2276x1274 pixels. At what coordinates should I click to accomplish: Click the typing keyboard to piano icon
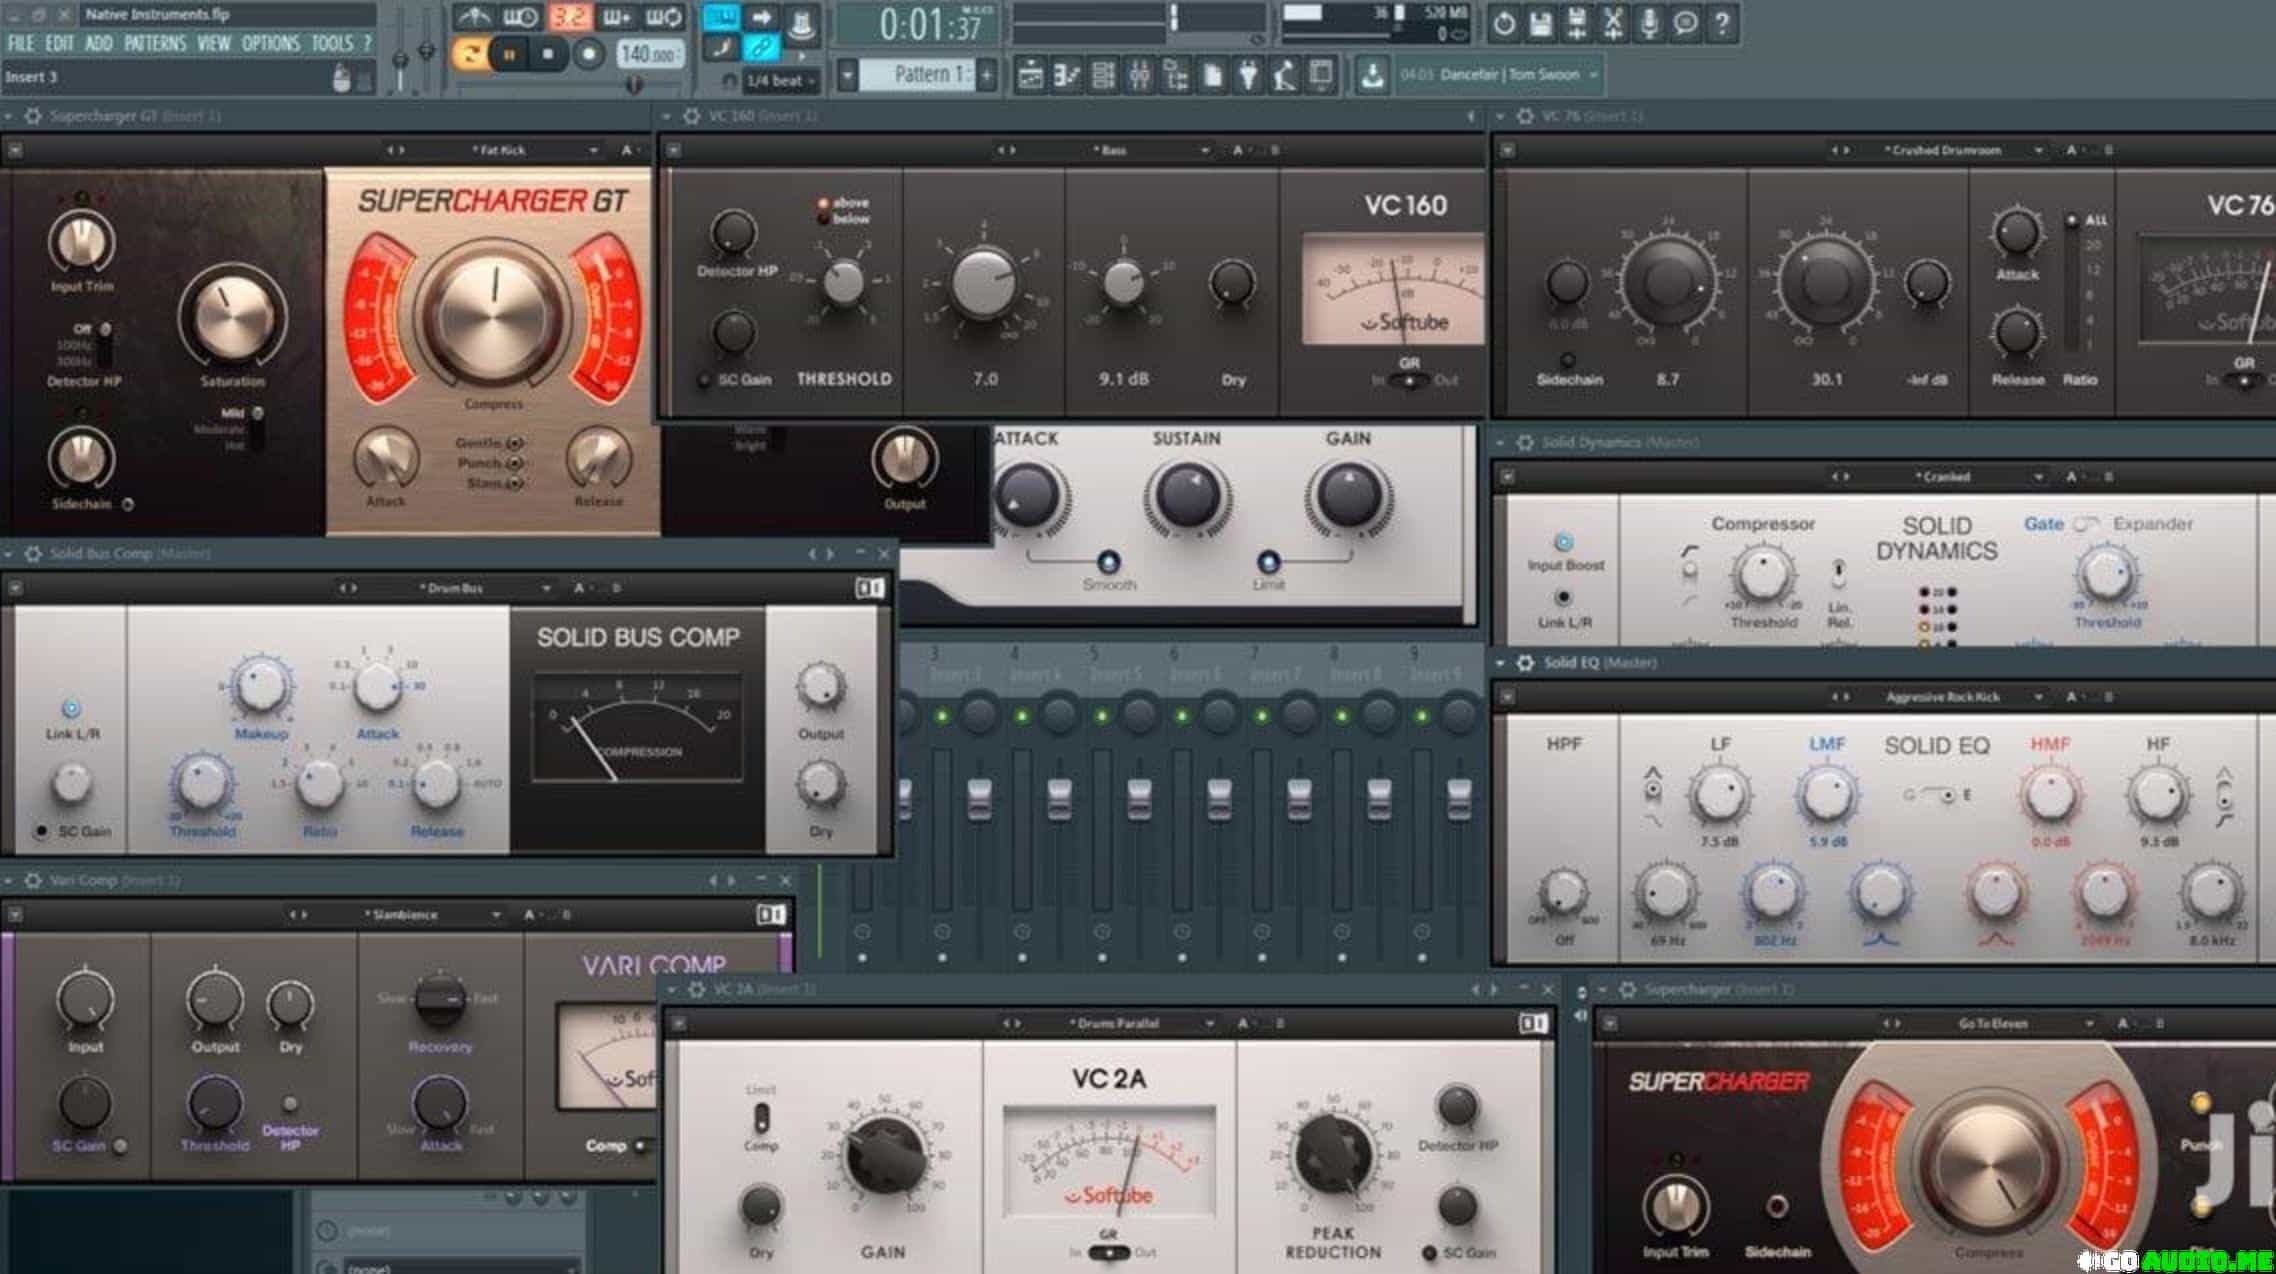[721, 17]
